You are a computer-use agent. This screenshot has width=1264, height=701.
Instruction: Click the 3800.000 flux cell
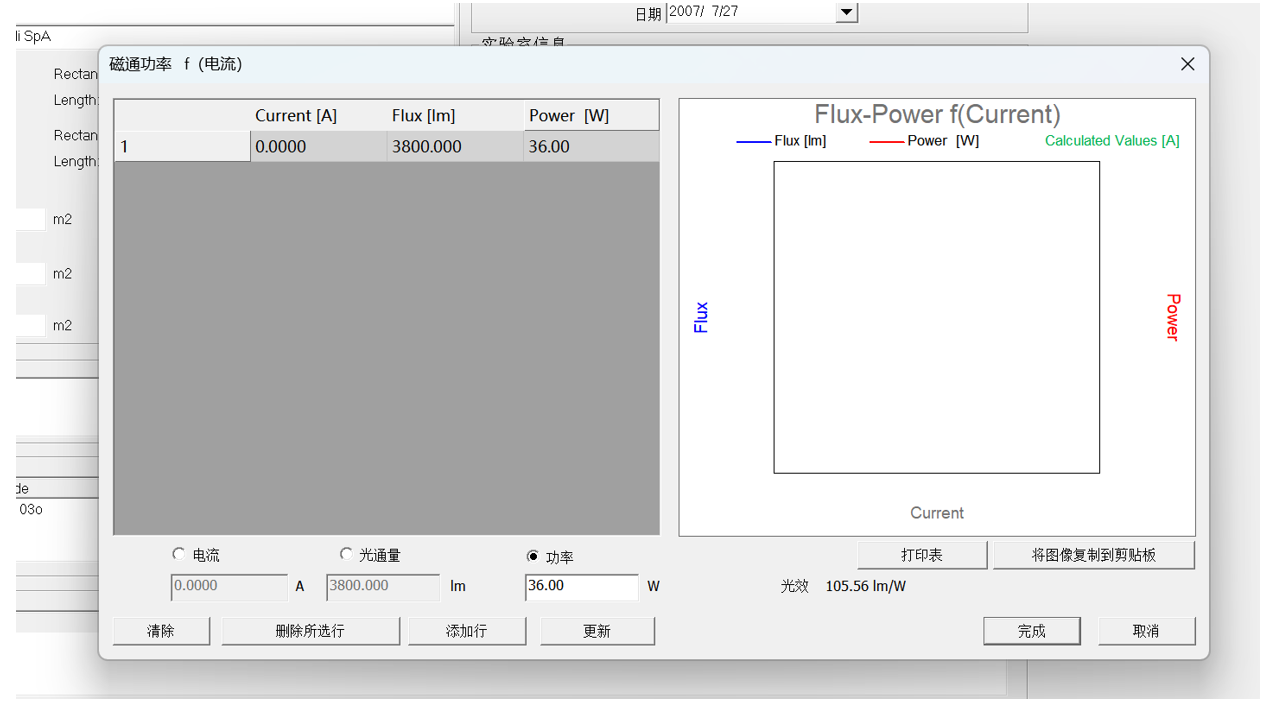(455, 147)
